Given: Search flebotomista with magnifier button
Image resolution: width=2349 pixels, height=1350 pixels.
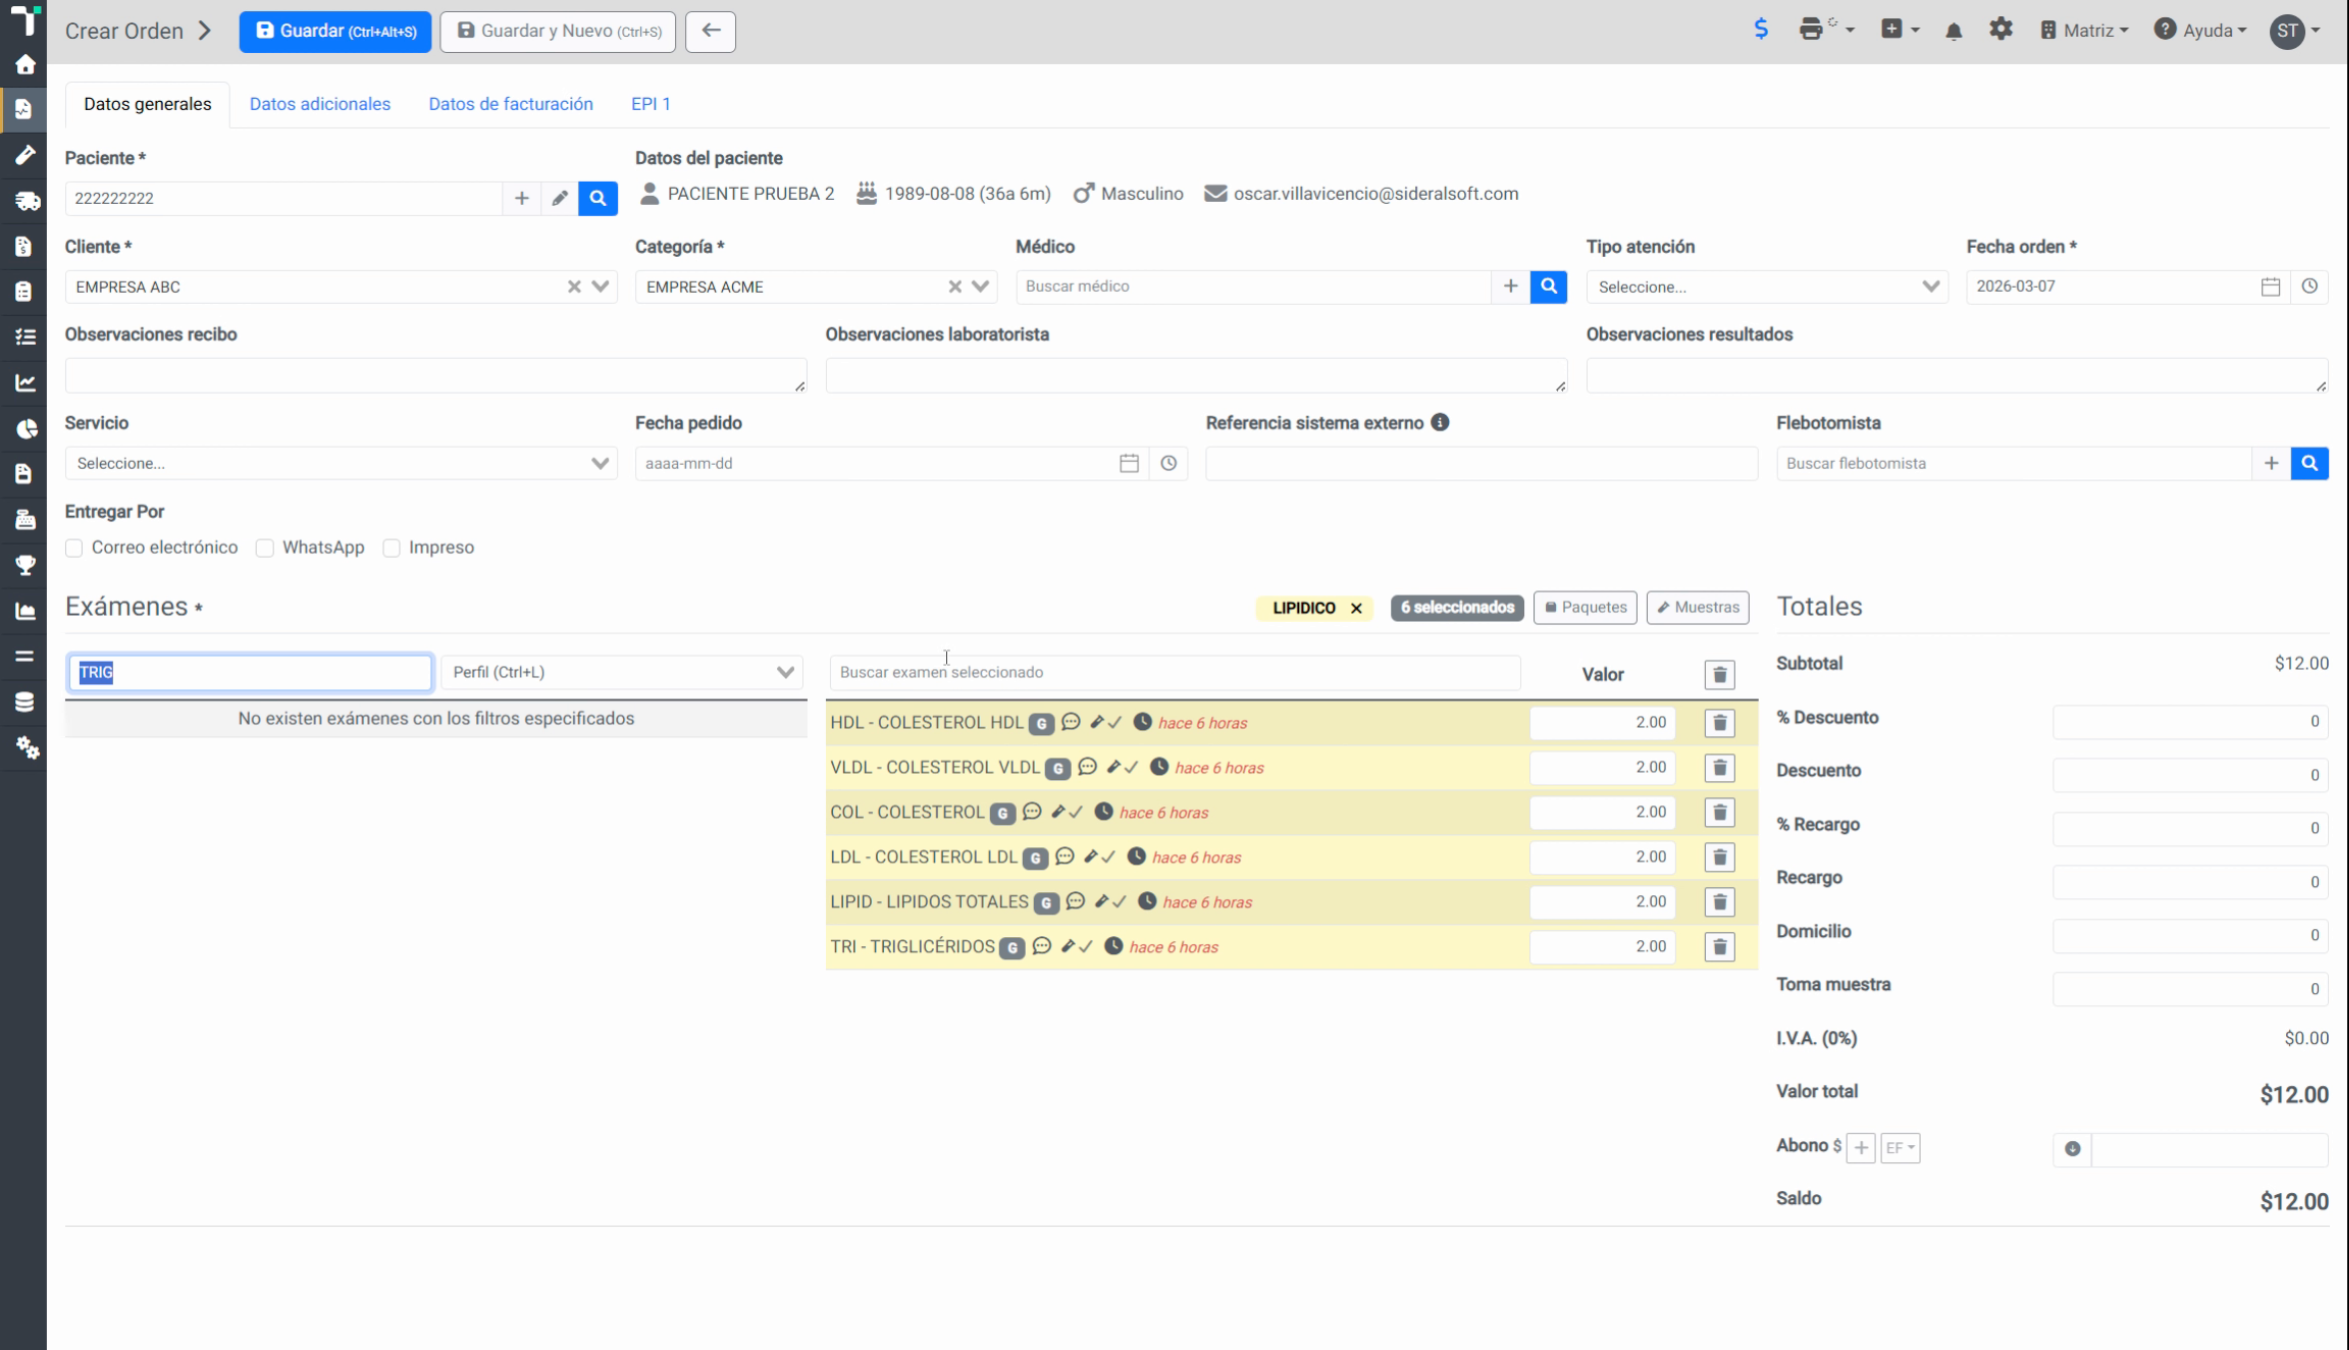Looking at the screenshot, I should coord(2309,463).
